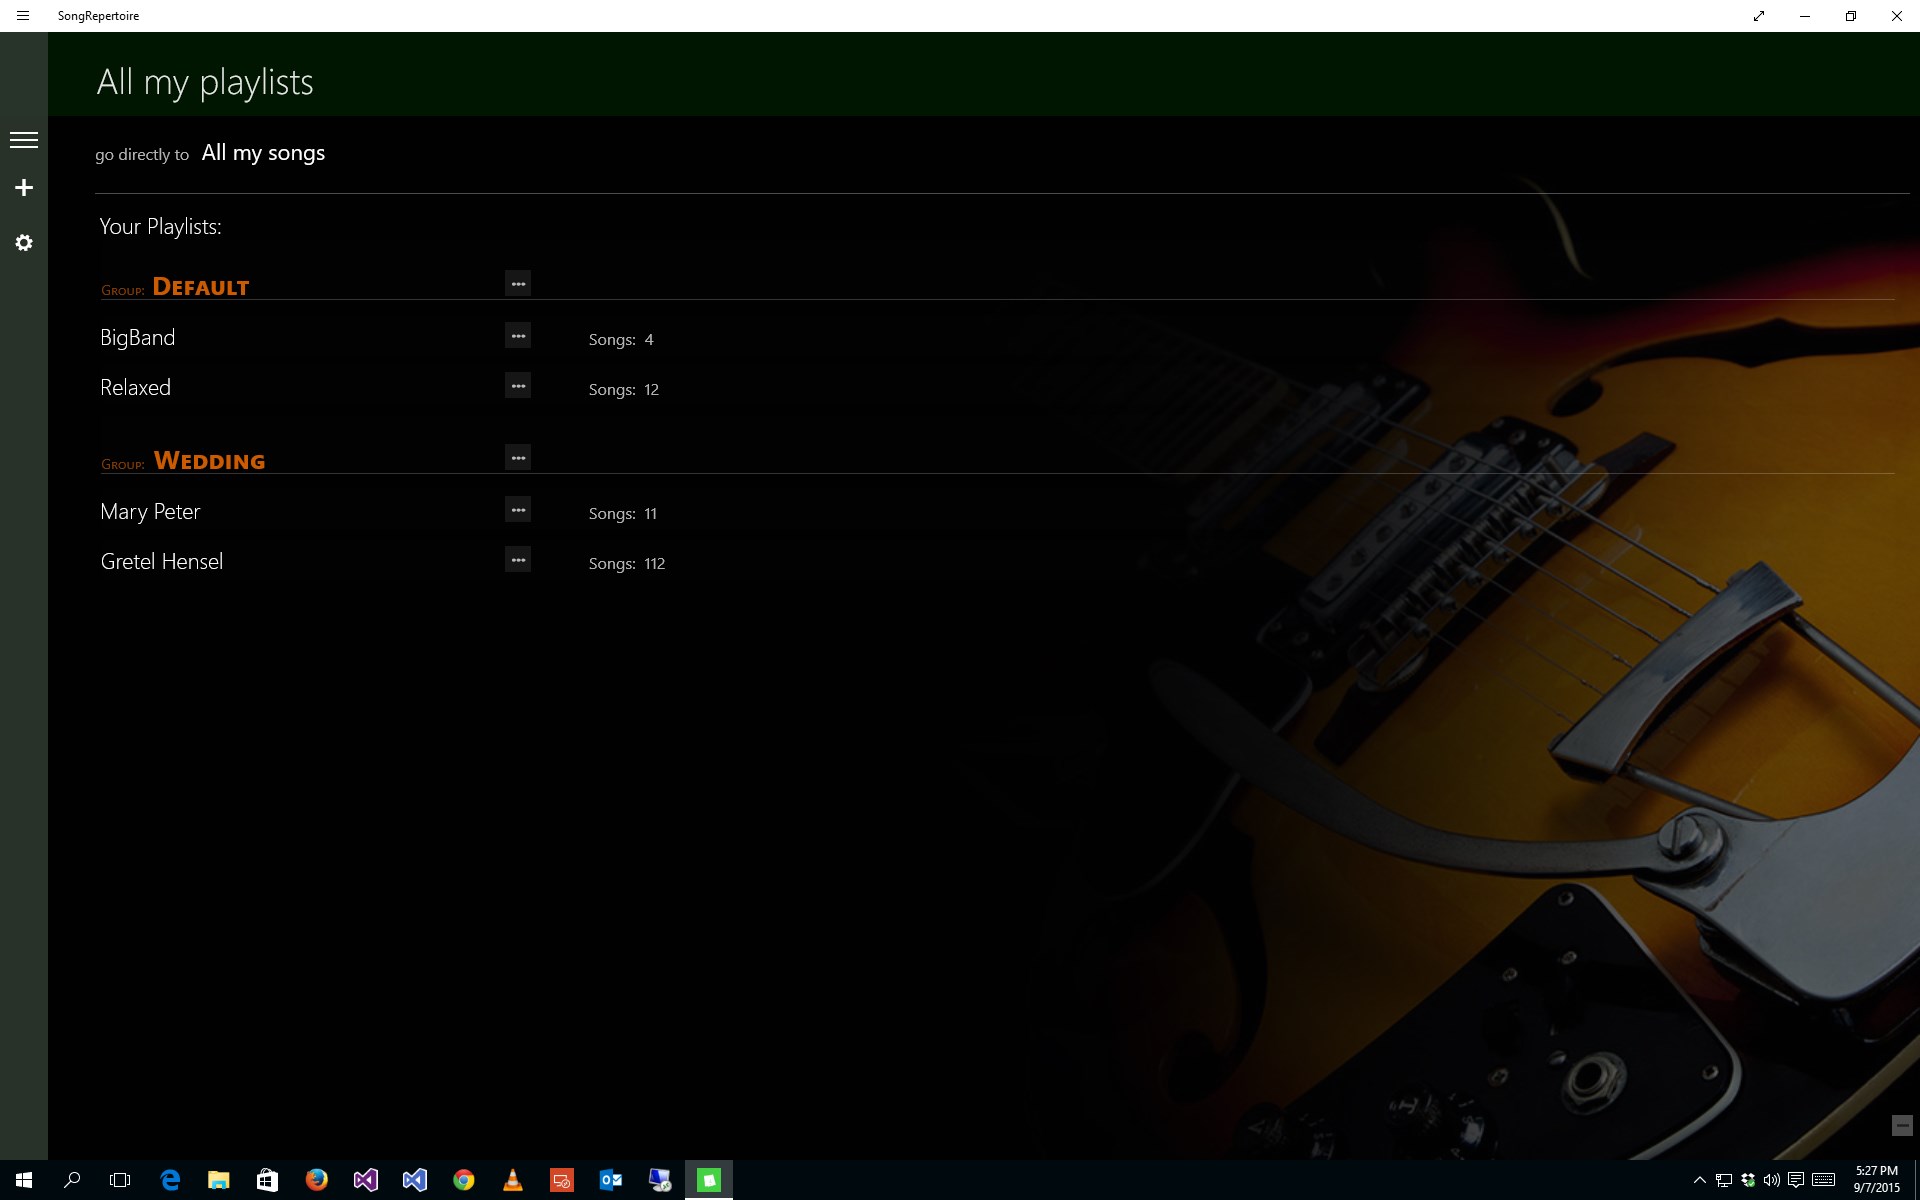Click the small minus button bottom right
The image size is (1920, 1200).
[x=1902, y=1126]
